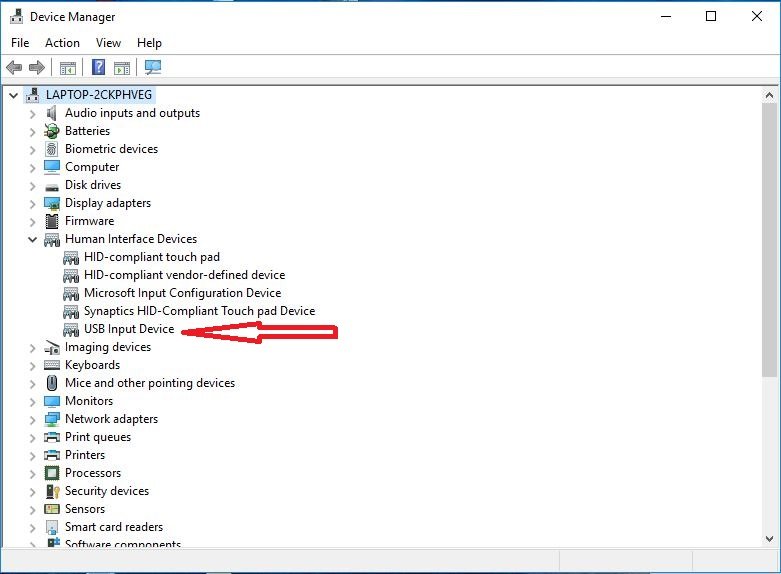Collapse the Human Interface Devices category
Screen dimensions: 781x574
click(x=32, y=240)
